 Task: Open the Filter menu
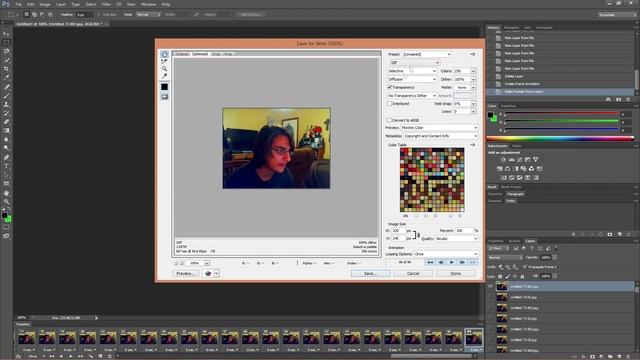(x=106, y=4)
